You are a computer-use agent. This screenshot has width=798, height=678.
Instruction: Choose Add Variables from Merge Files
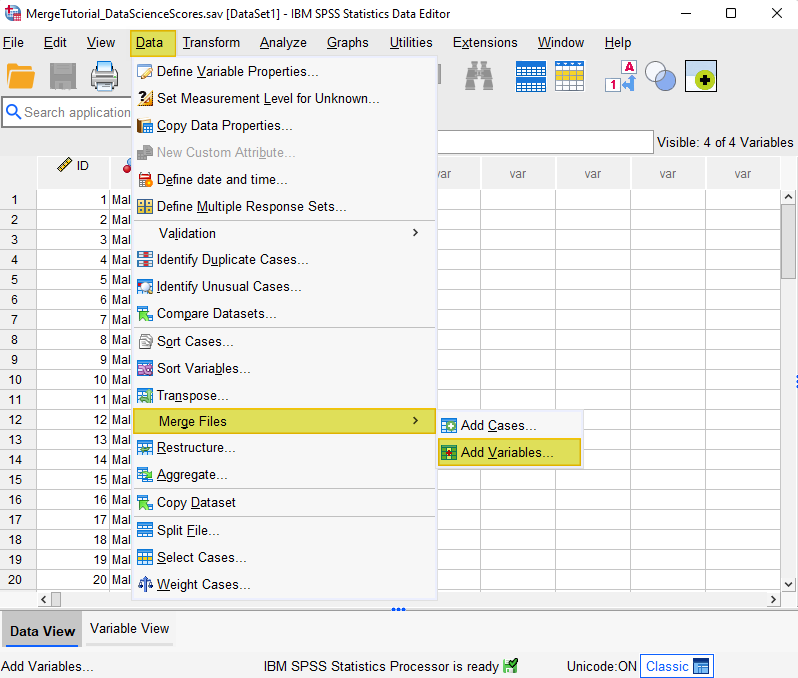coord(509,453)
